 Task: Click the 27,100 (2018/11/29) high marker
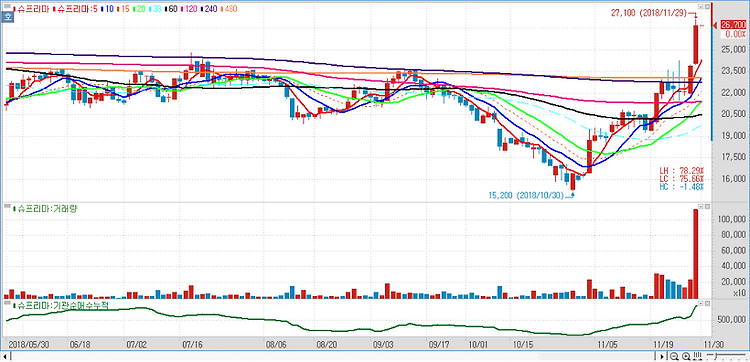(x=650, y=13)
